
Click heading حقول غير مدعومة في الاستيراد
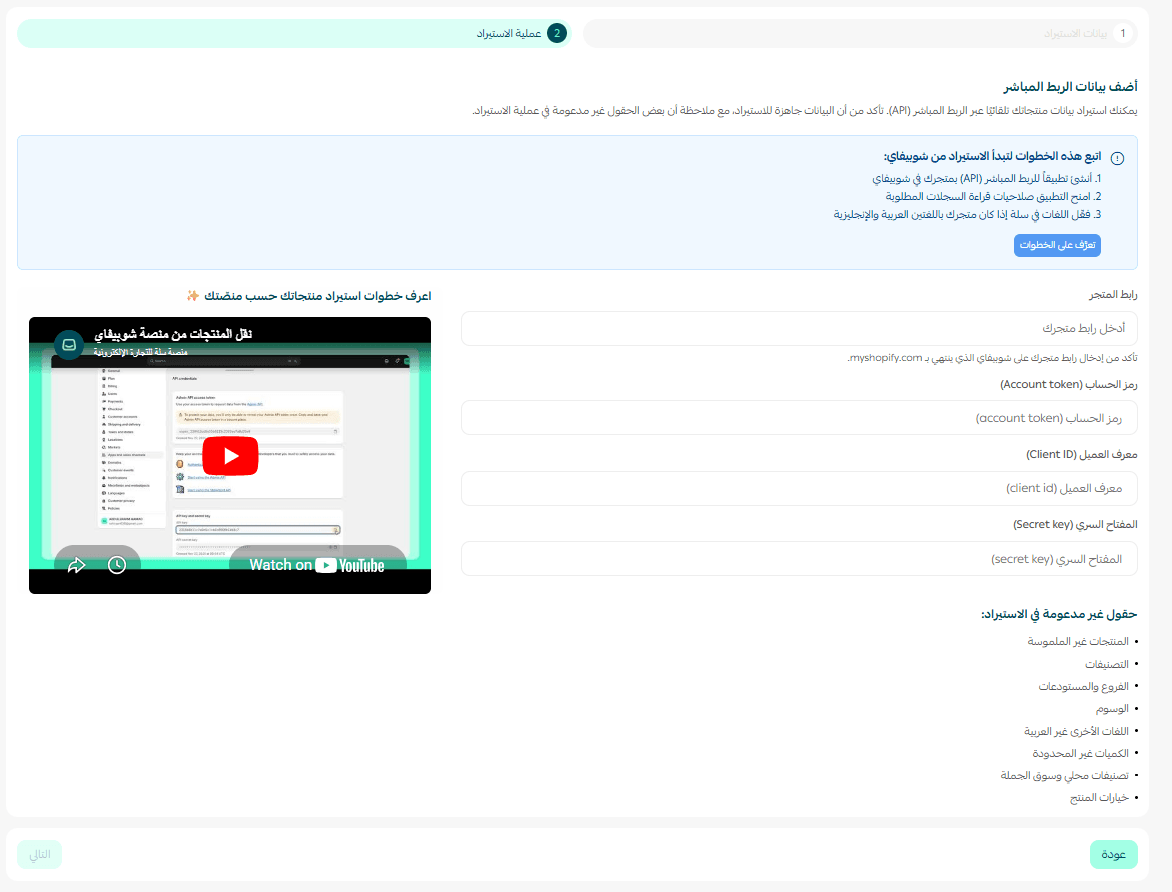(x=1059, y=614)
